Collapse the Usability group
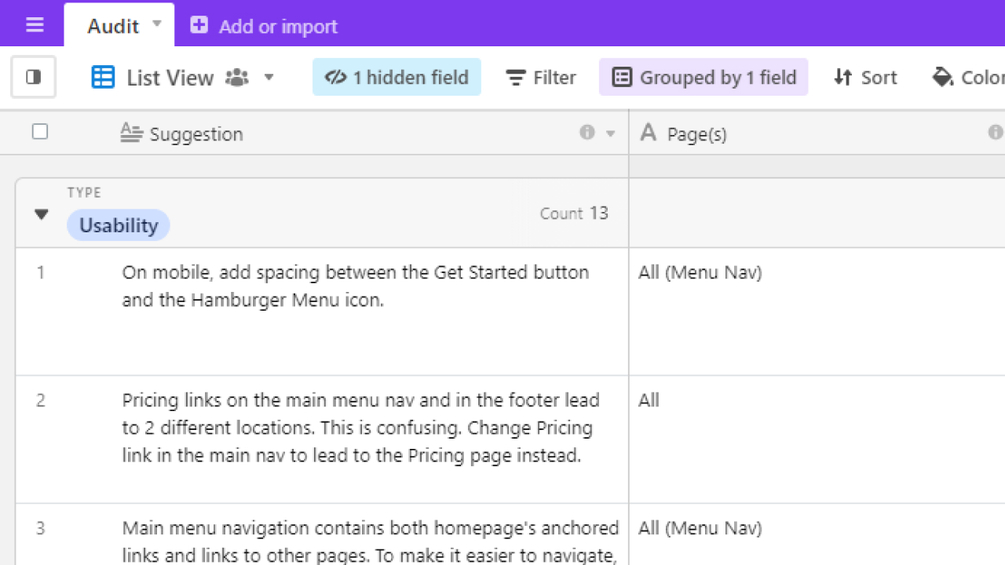 click(41, 214)
